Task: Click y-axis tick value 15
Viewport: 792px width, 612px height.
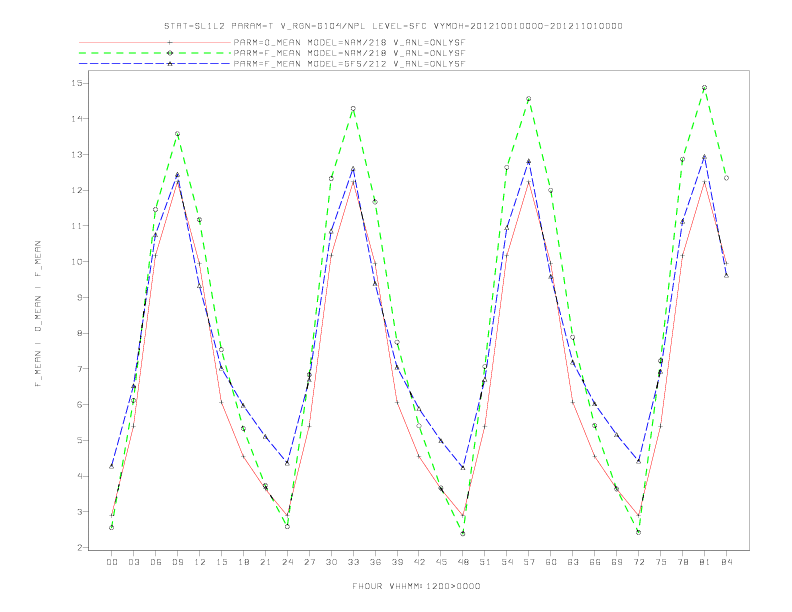Action: pos(76,83)
